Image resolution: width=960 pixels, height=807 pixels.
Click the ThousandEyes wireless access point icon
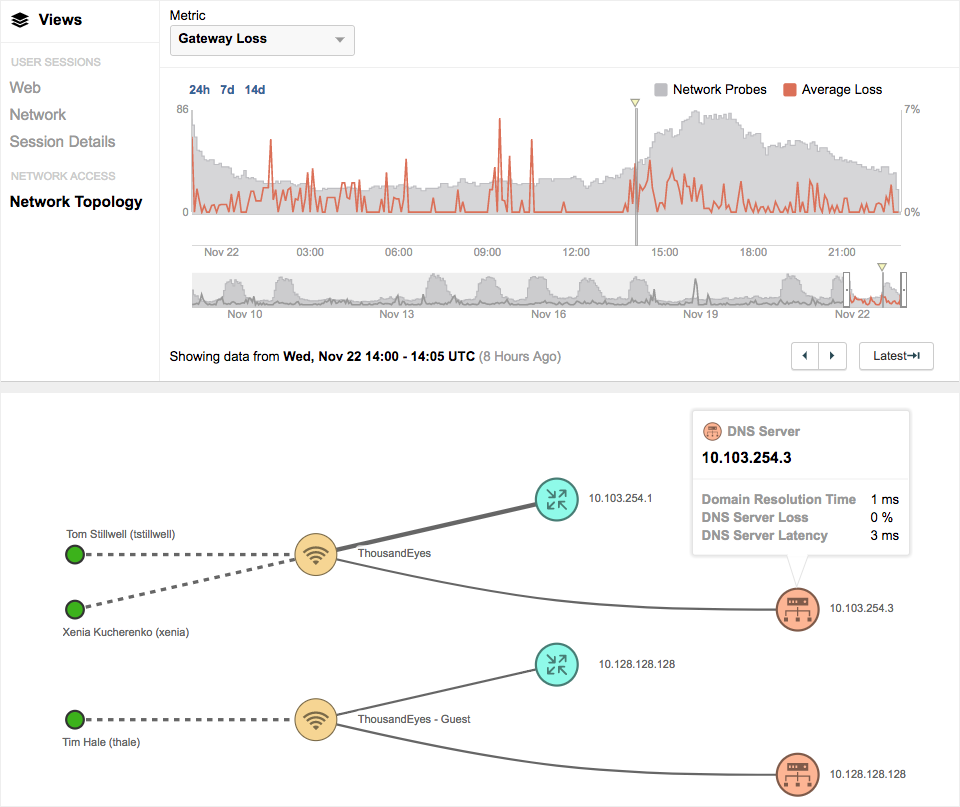[x=316, y=554]
